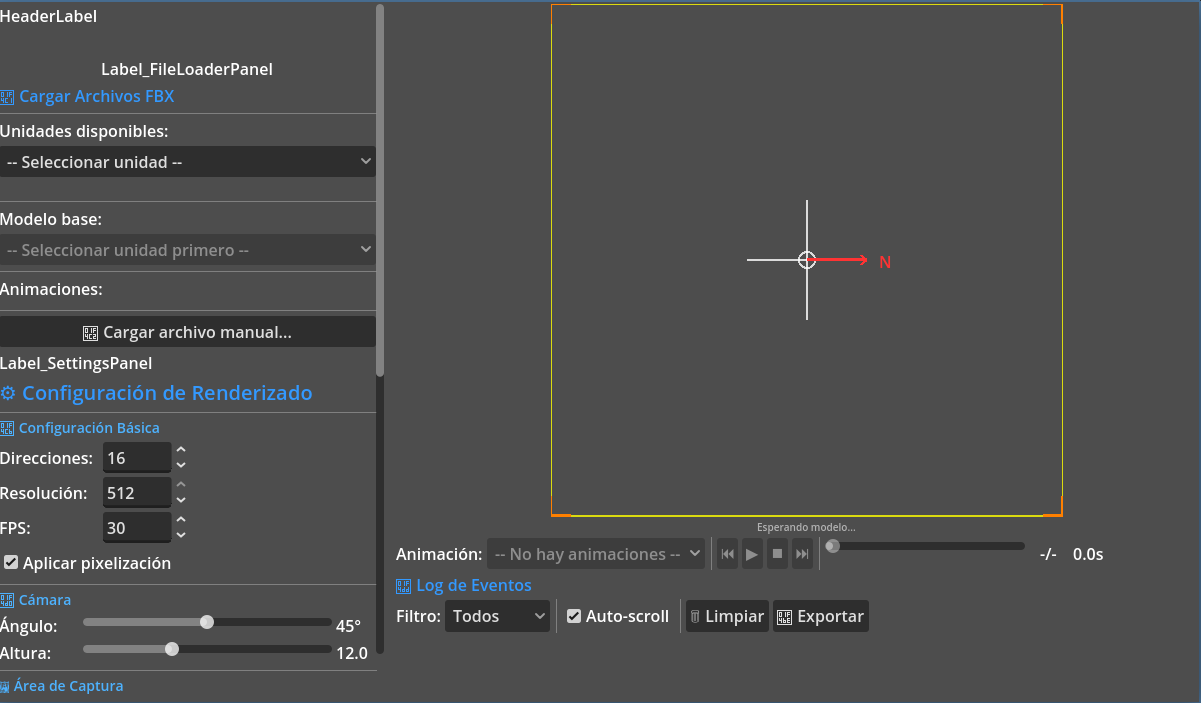This screenshot has width=1201, height=703.
Task: Increase the Direcciones value with up arrow
Action: point(181,451)
